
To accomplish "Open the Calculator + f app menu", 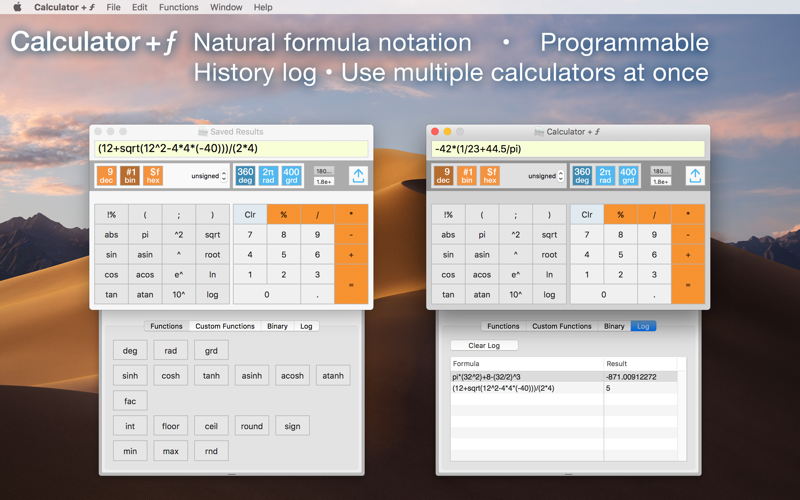I will click(x=65, y=7).
